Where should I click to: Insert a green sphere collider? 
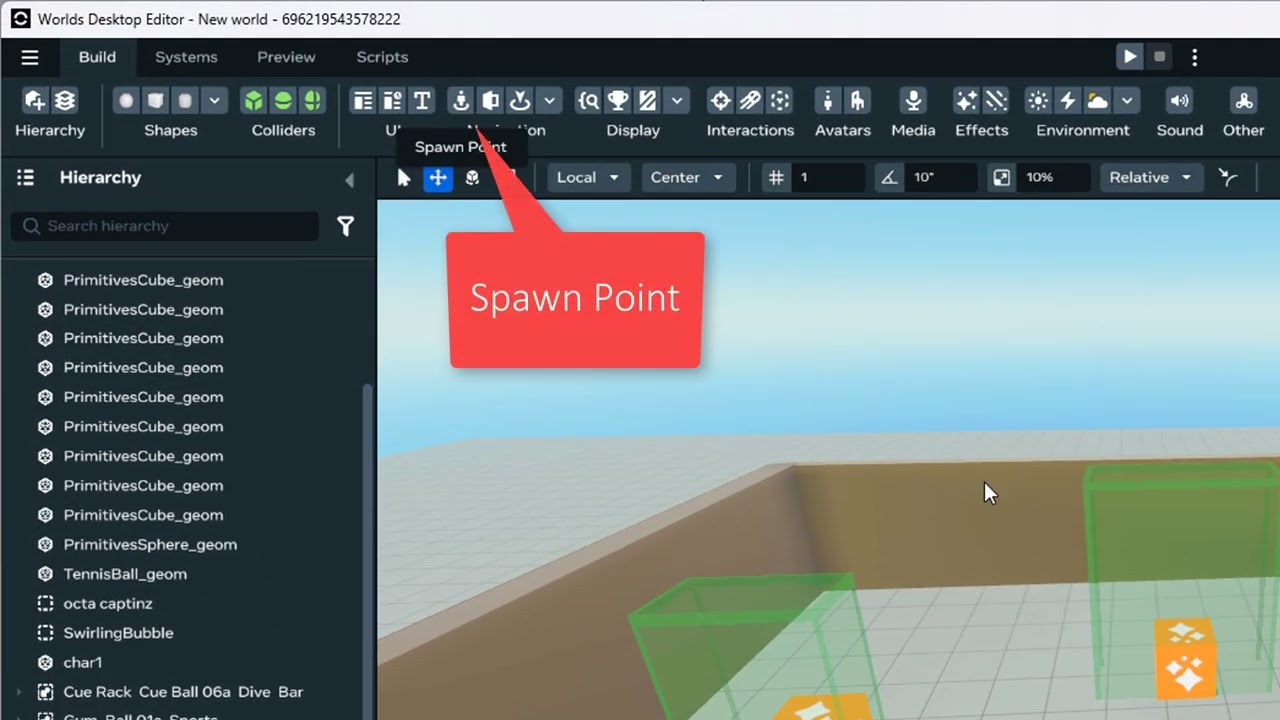(x=283, y=101)
